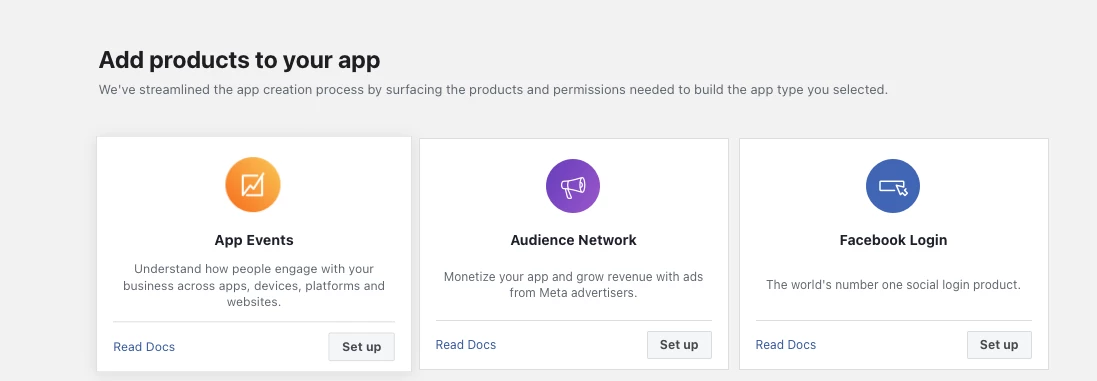Open Read Docs for Audience Network
This screenshot has width=1097, height=381.
(x=466, y=345)
